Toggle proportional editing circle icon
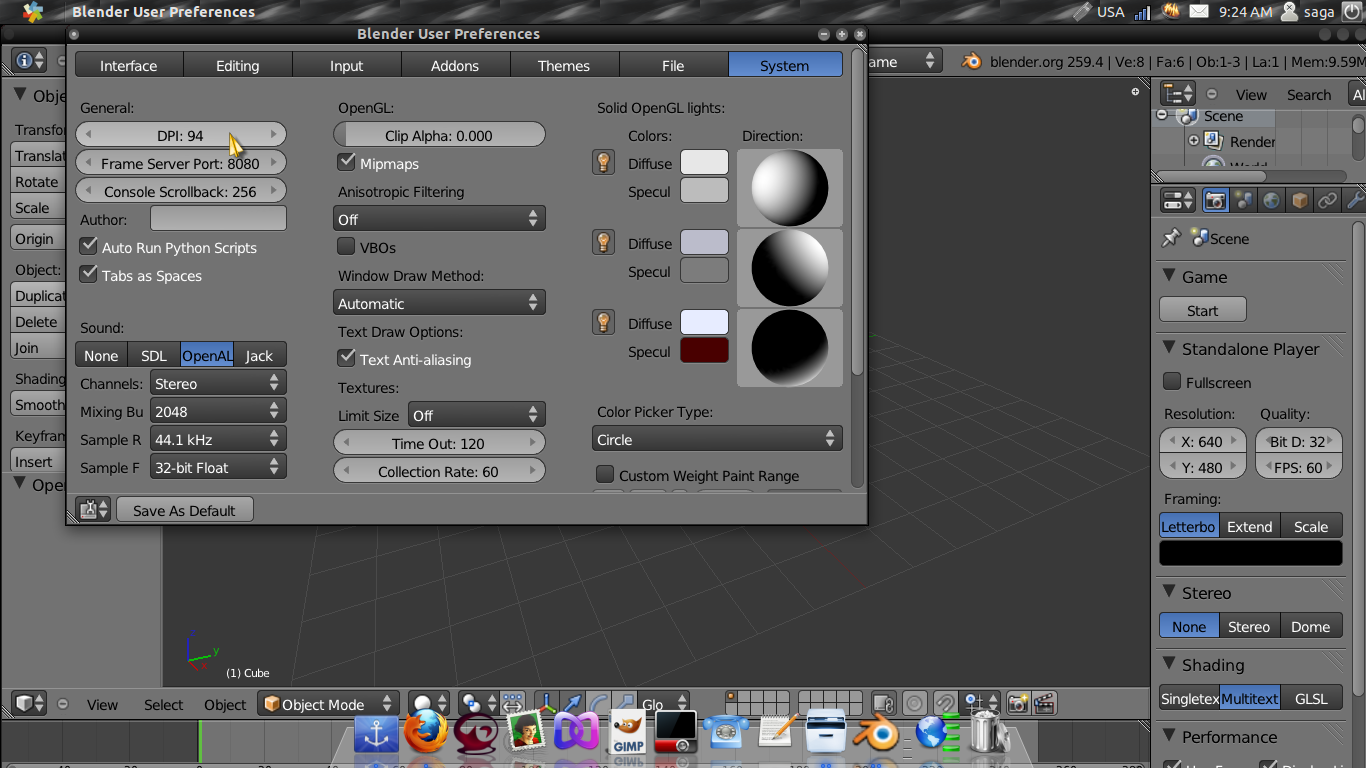This screenshot has height=768, width=1366. tap(915, 703)
